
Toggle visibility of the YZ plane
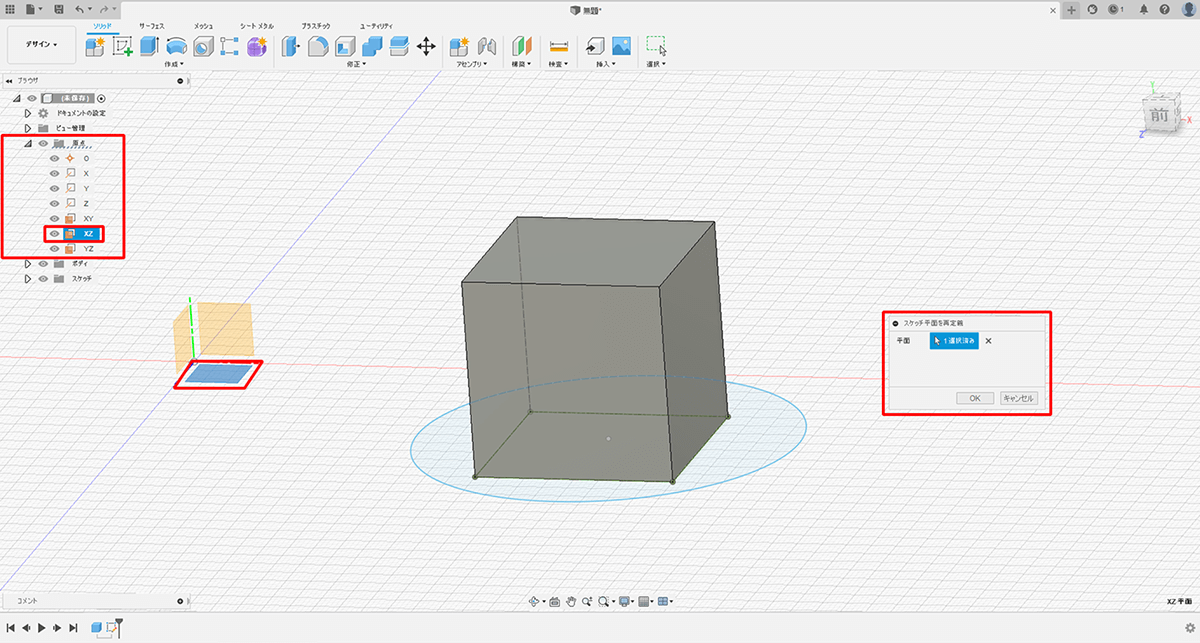[55, 248]
